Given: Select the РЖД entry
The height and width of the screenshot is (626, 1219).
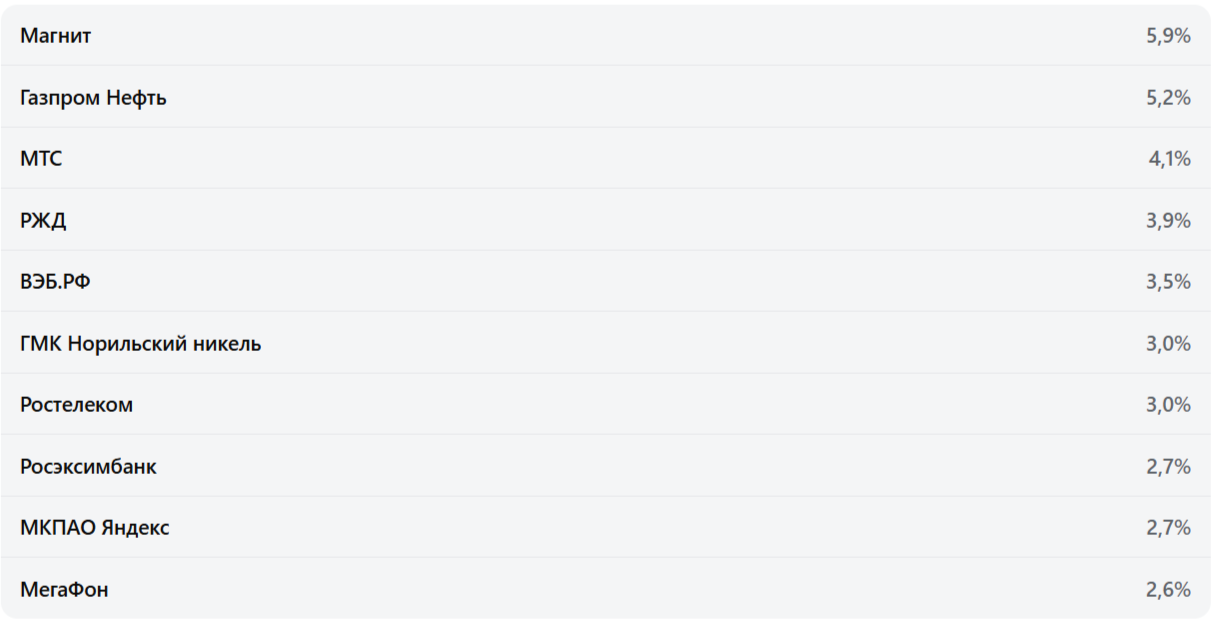Looking at the screenshot, I should coord(43,221).
